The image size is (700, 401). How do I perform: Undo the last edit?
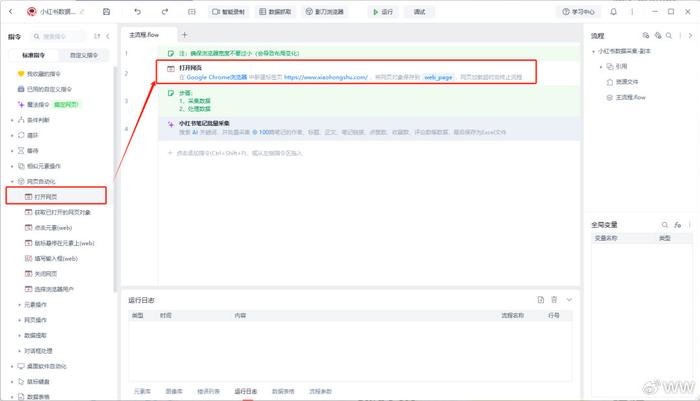pos(138,12)
